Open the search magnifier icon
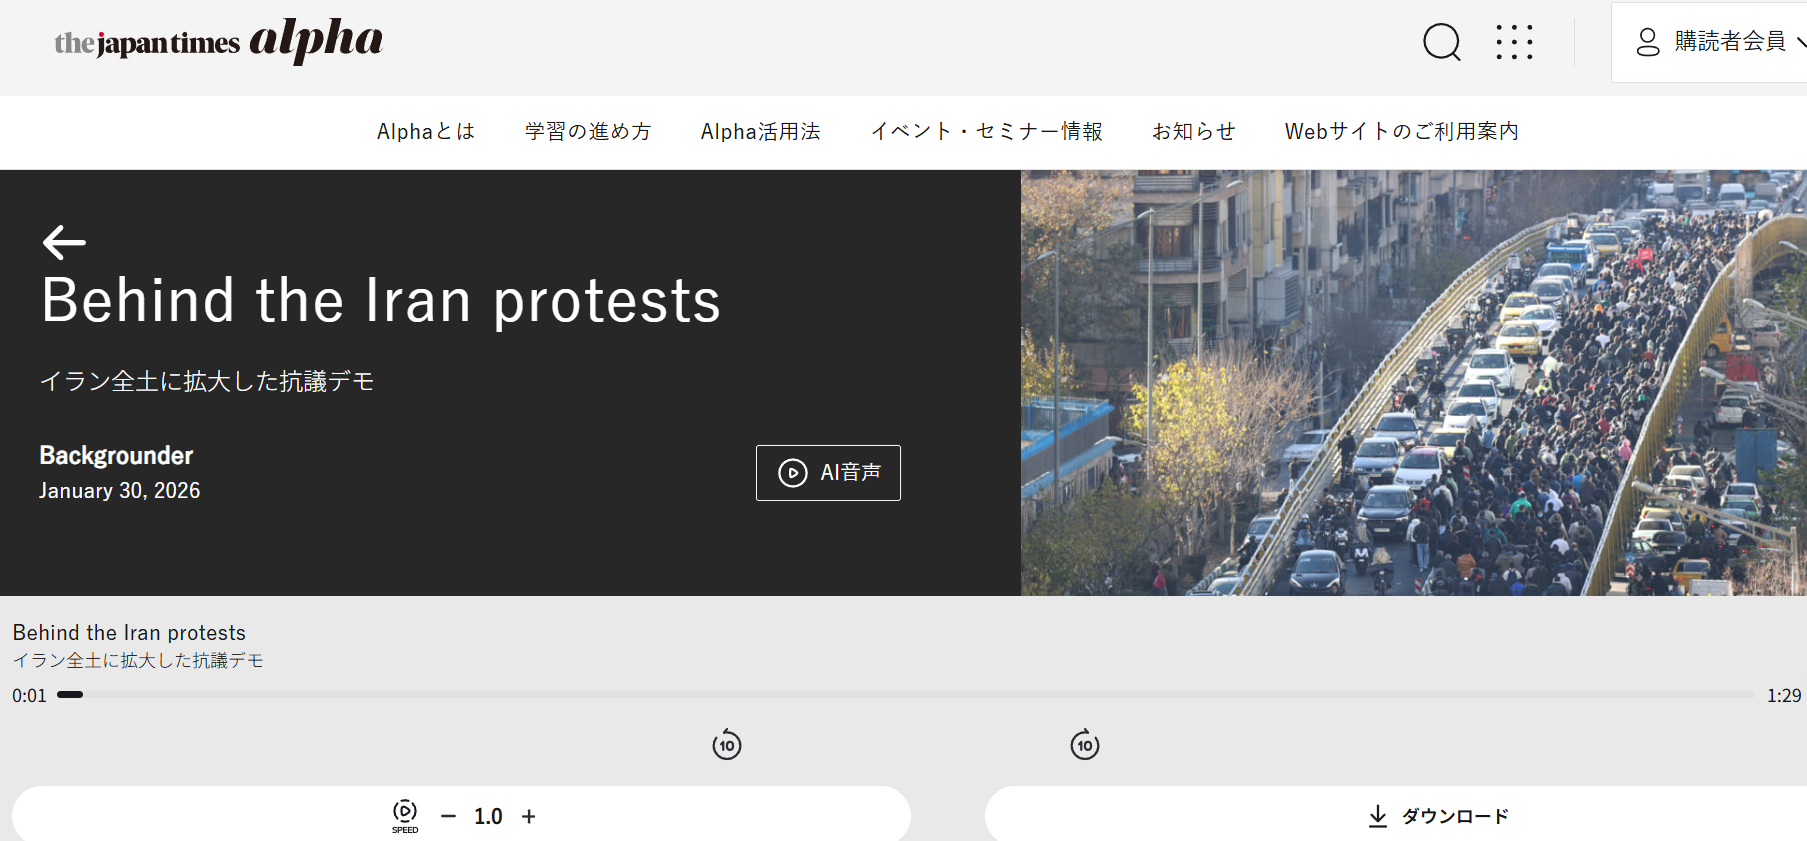The width and height of the screenshot is (1807, 841). 1441,42
